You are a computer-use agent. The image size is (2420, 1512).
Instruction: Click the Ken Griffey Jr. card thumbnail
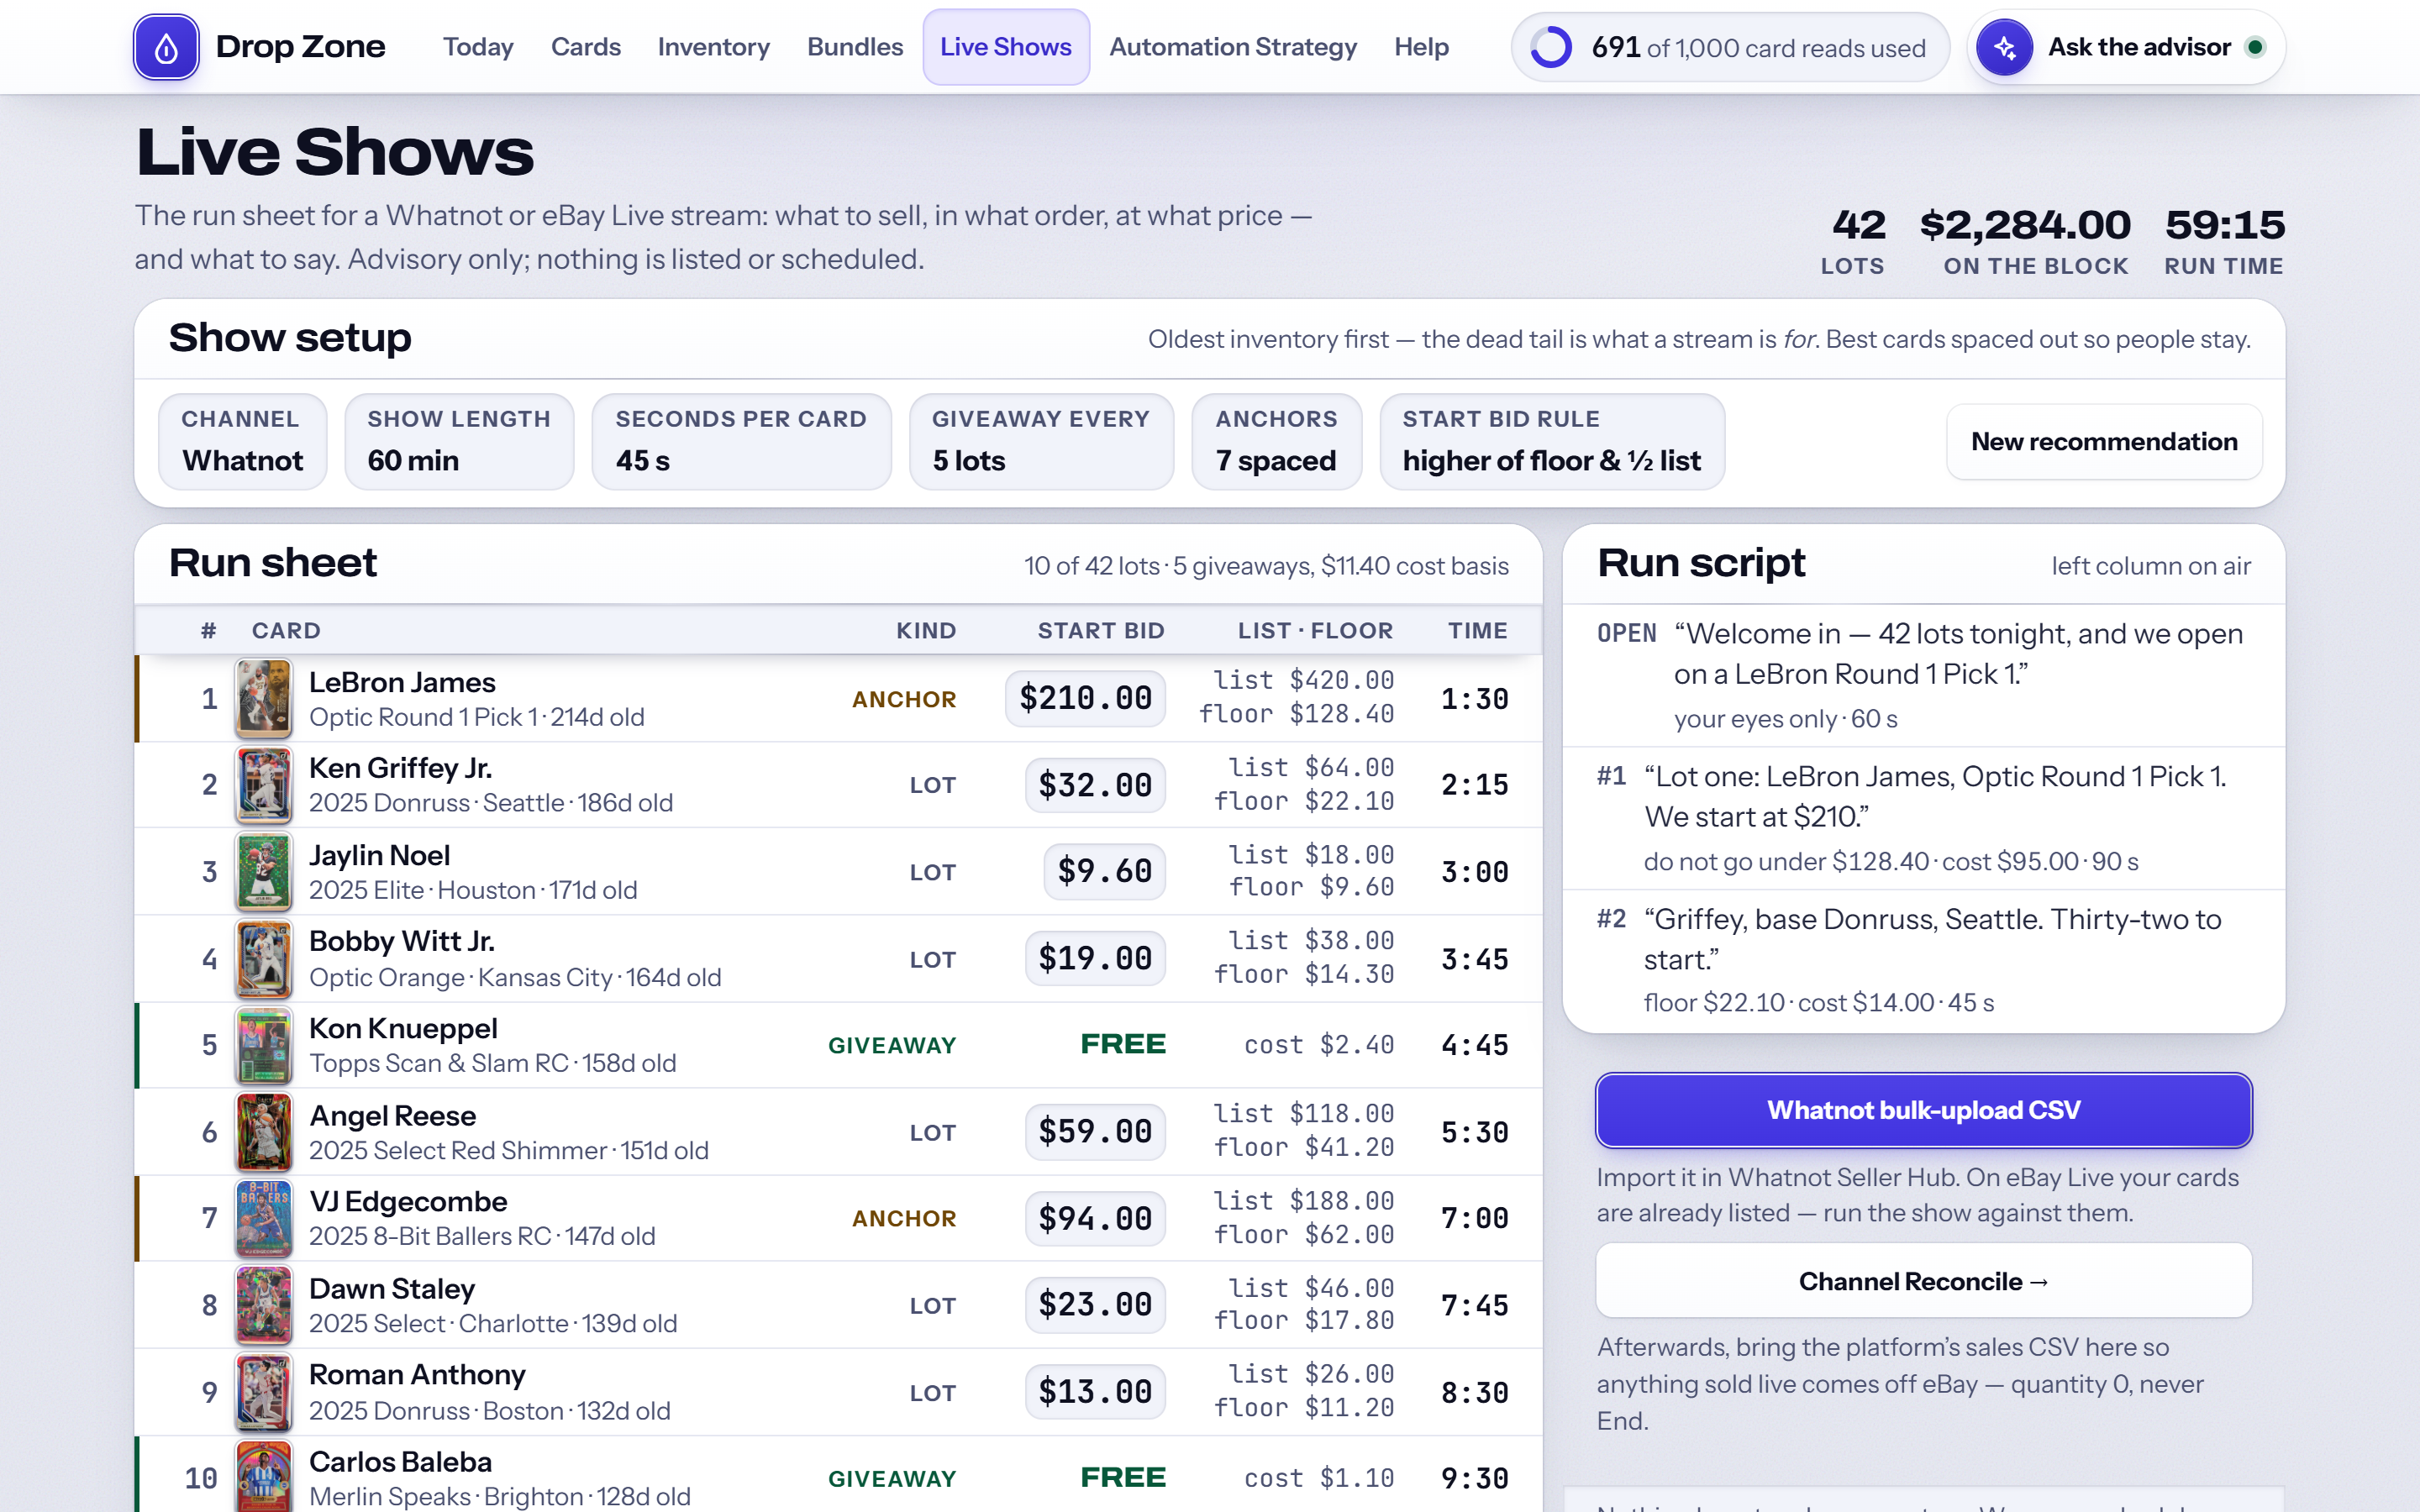(264, 785)
